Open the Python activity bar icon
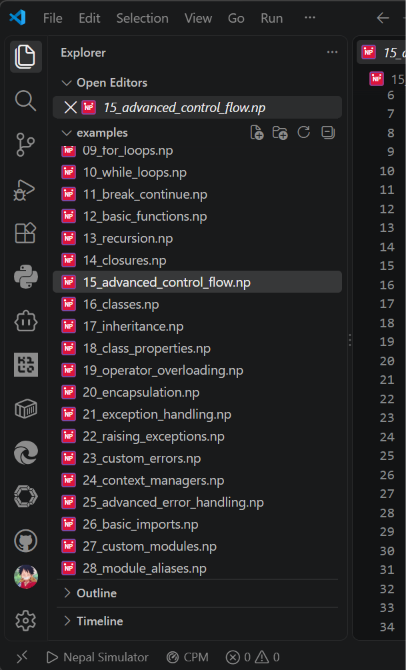This screenshot has width=406, height=670. point(26,277)
